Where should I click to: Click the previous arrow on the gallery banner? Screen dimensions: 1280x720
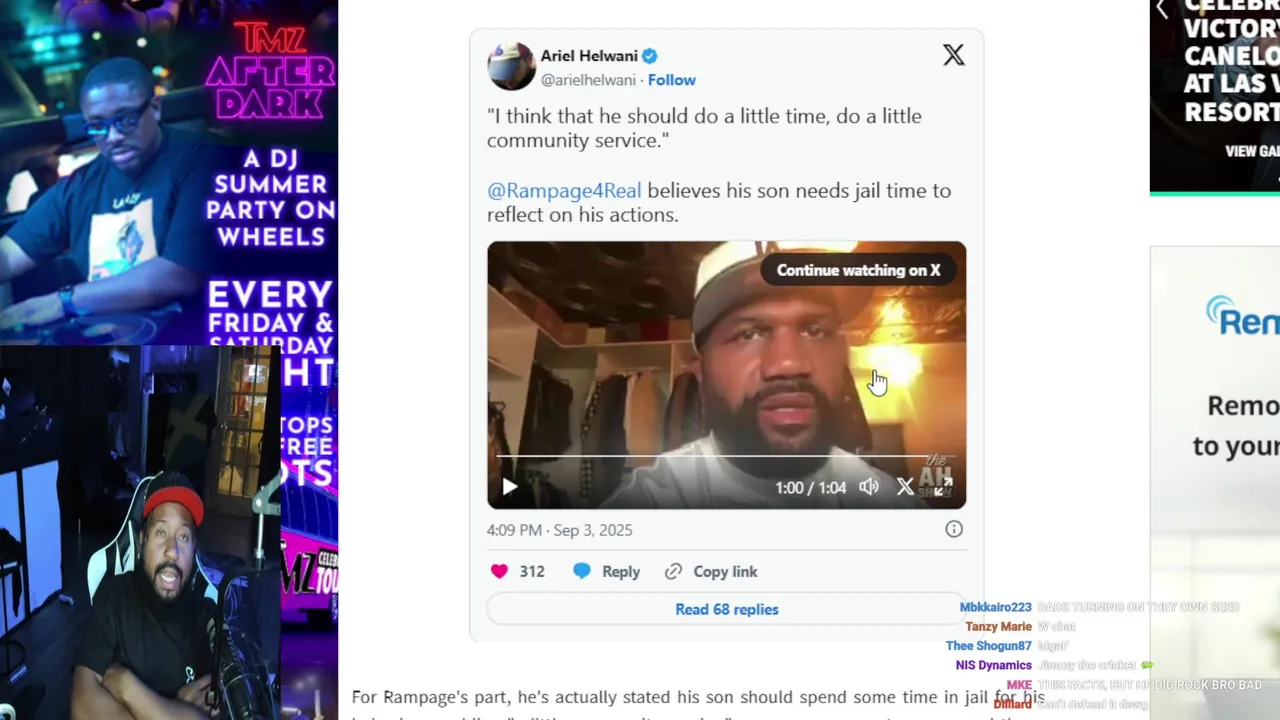tap(1162, 10)
